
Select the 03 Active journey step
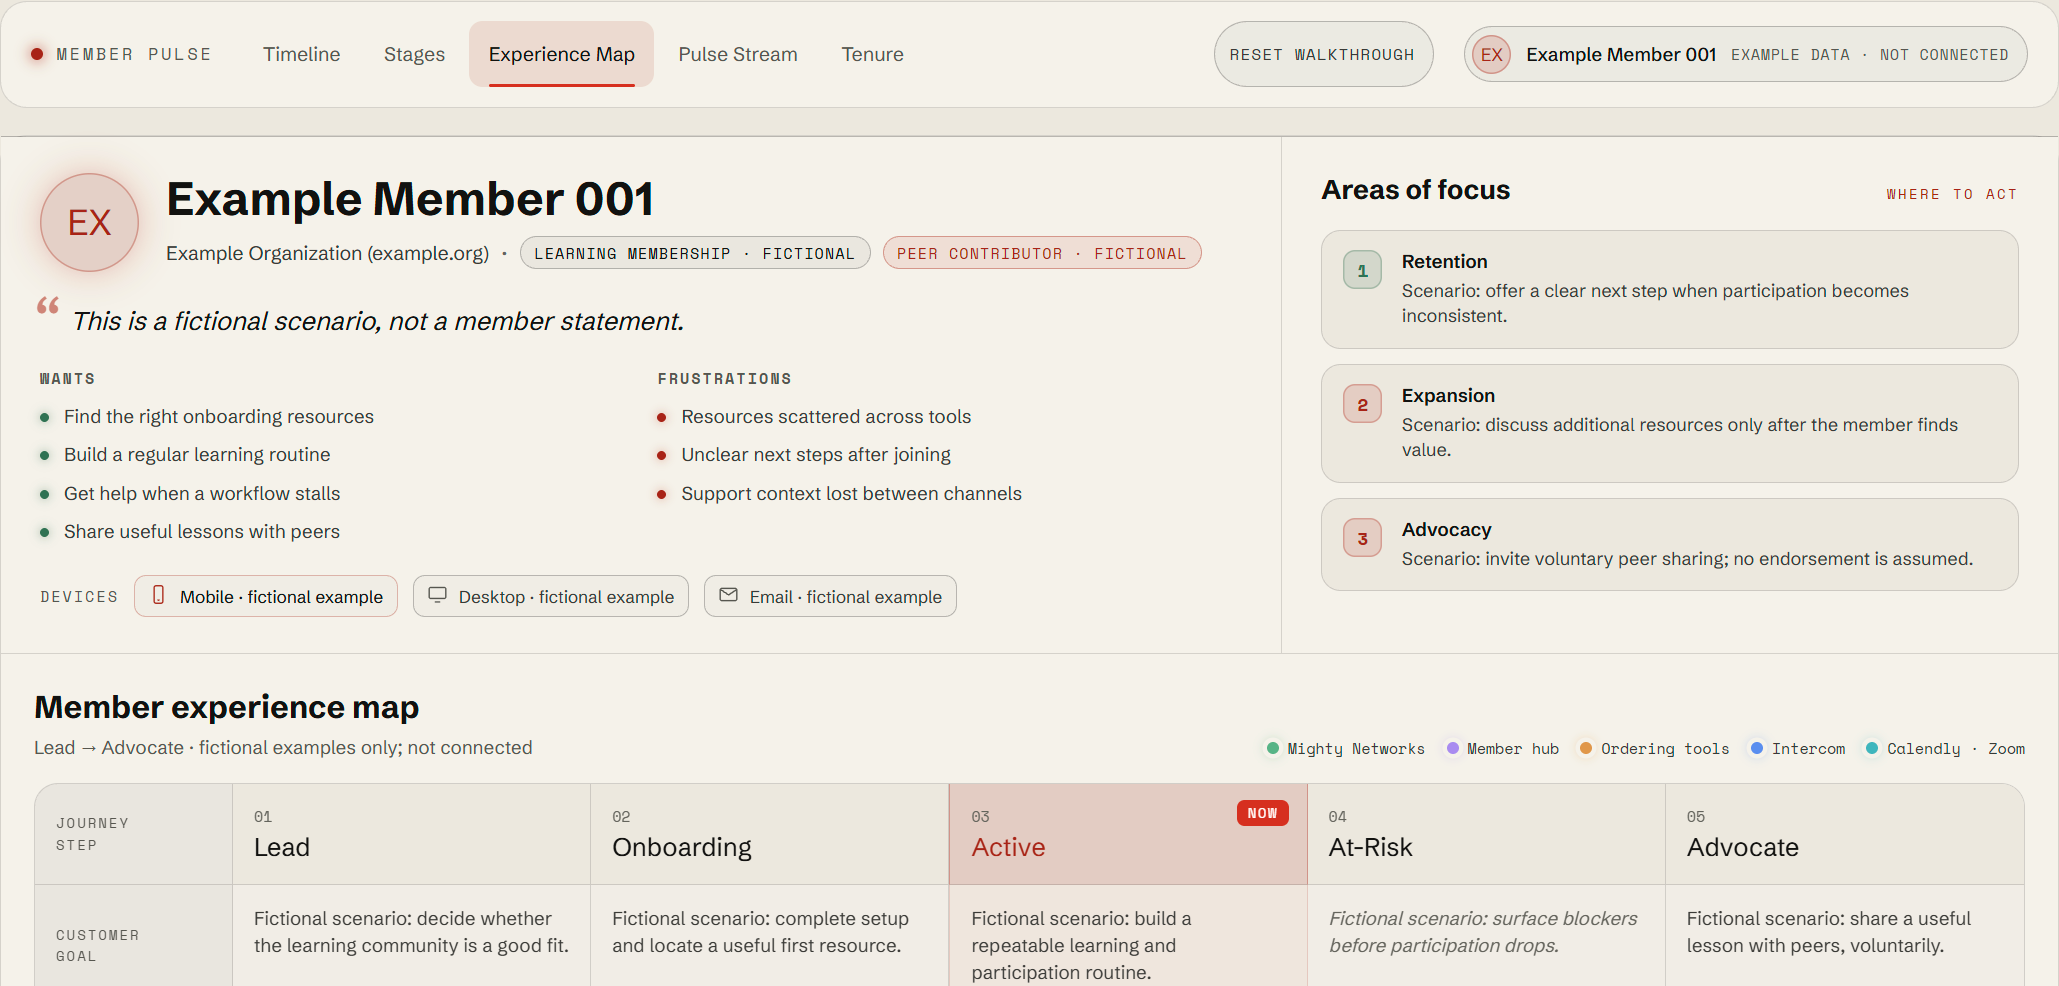1128,834
